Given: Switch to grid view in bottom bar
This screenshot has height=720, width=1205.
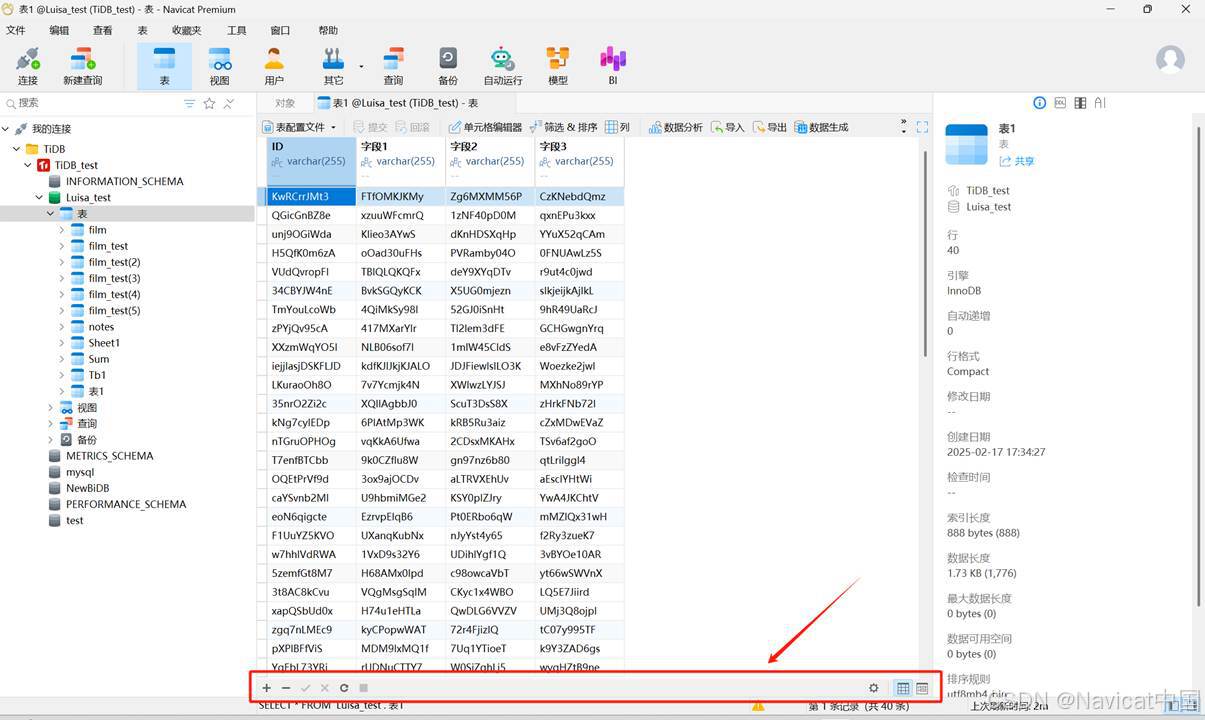Looking at the screenshot, I should pyautogui.click(x=903, y=688).
